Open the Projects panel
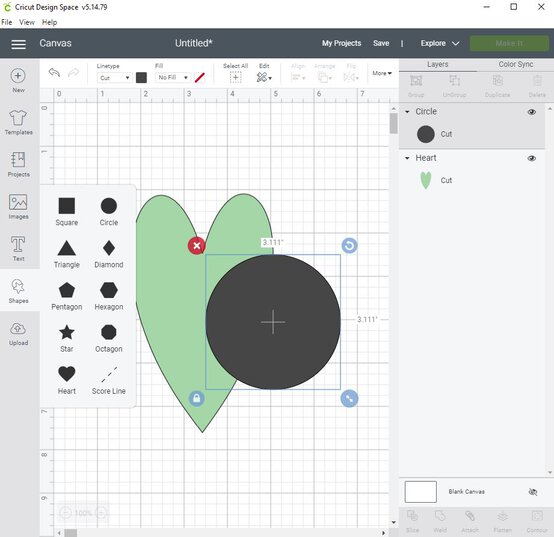The image size is (554, 537). click(18, 164)
